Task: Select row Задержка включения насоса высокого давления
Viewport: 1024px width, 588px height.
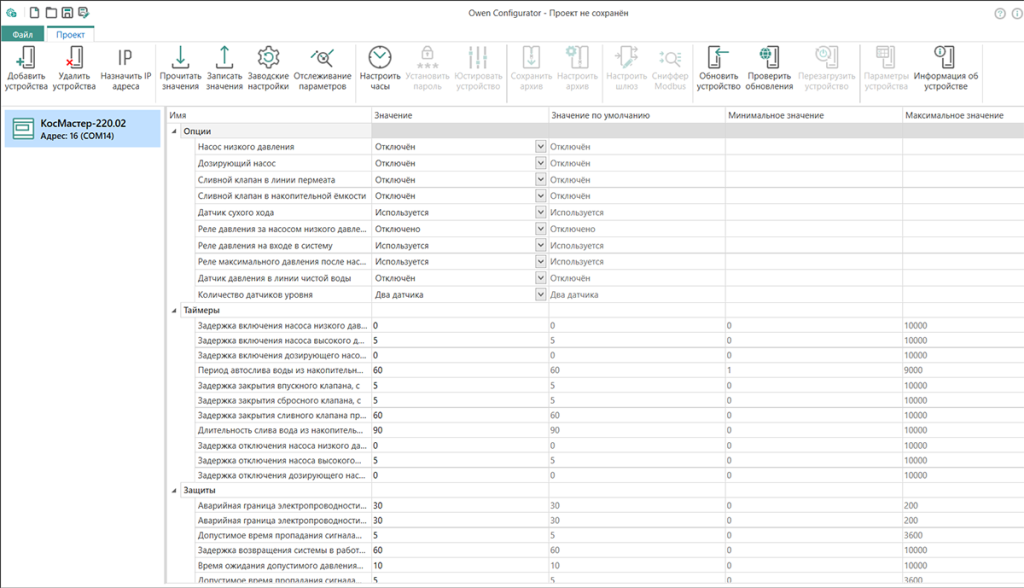Action: pyautogui.click(x=281, y=340)
